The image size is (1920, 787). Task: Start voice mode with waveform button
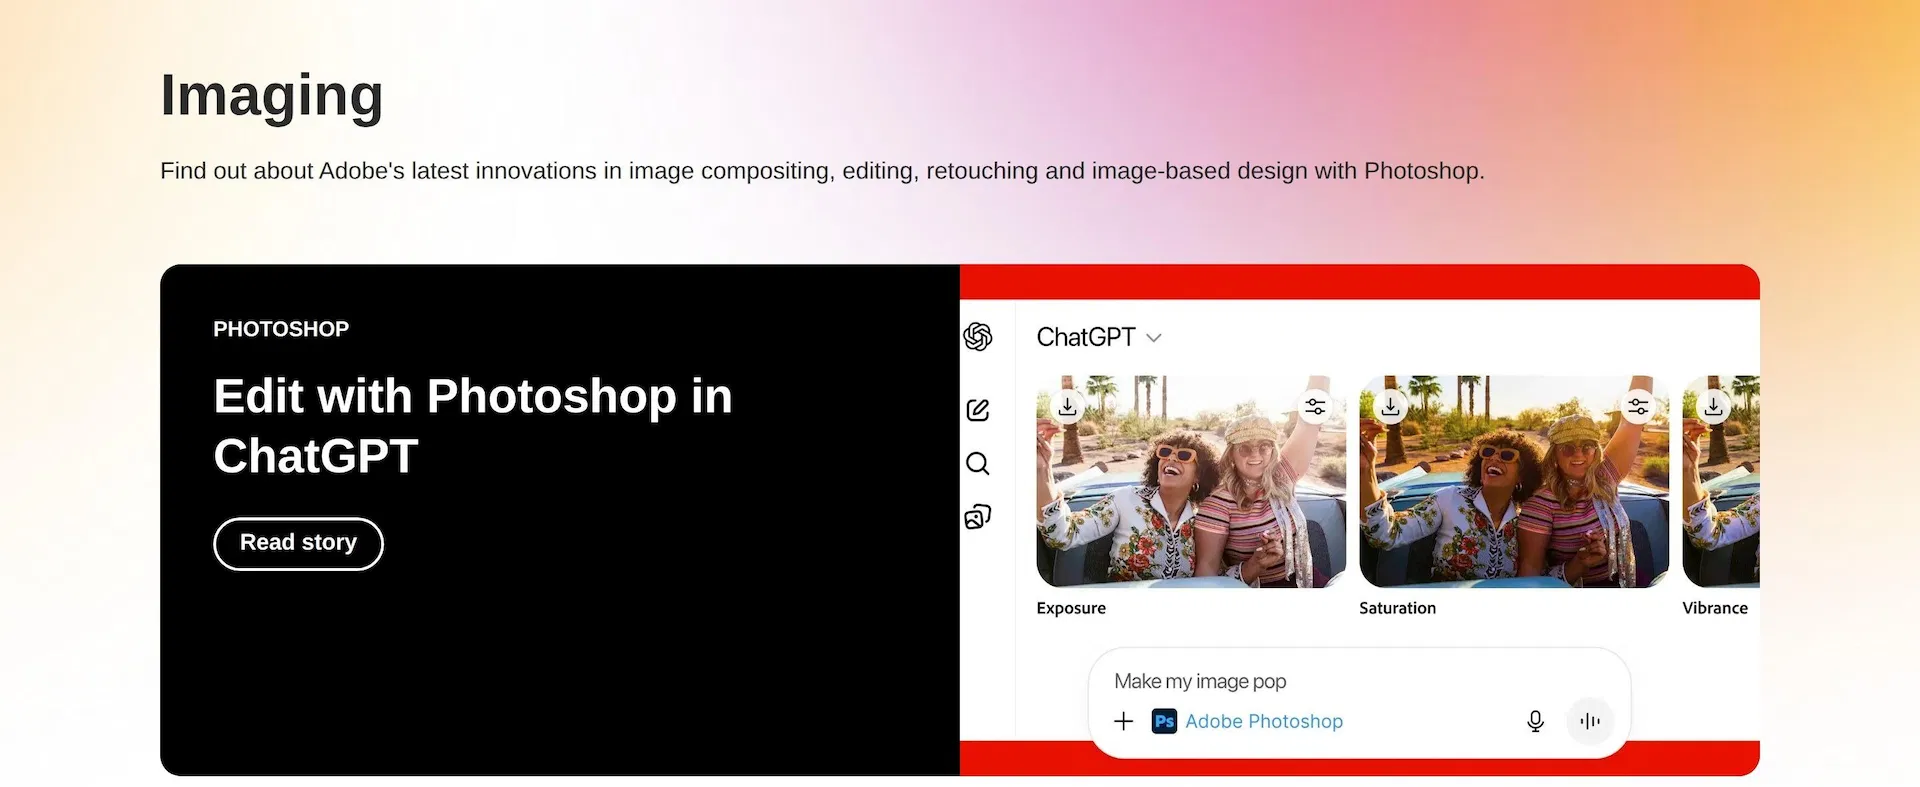pos(1590,721)
